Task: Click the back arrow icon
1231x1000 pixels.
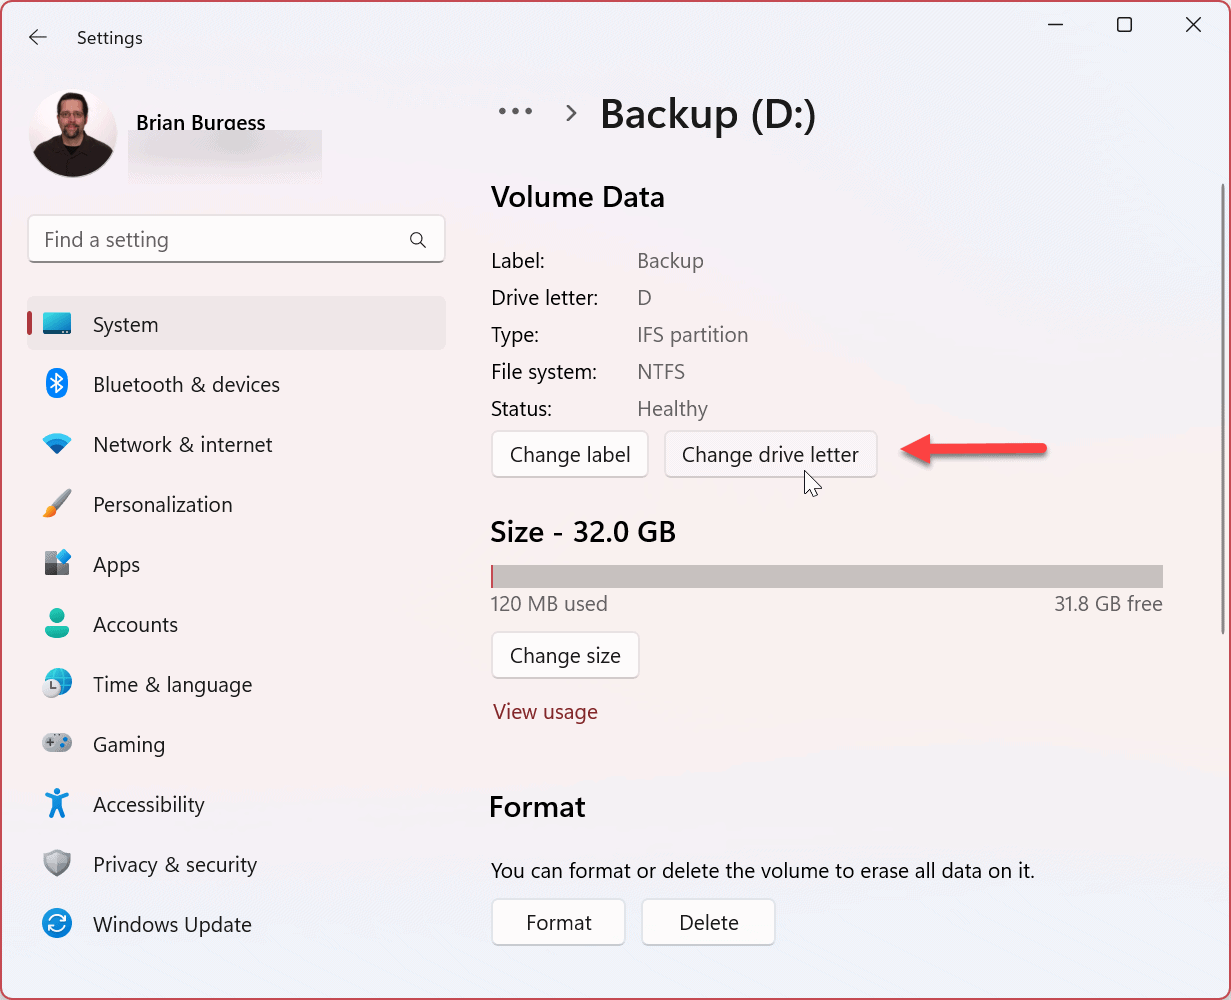Action: (38, 38)
